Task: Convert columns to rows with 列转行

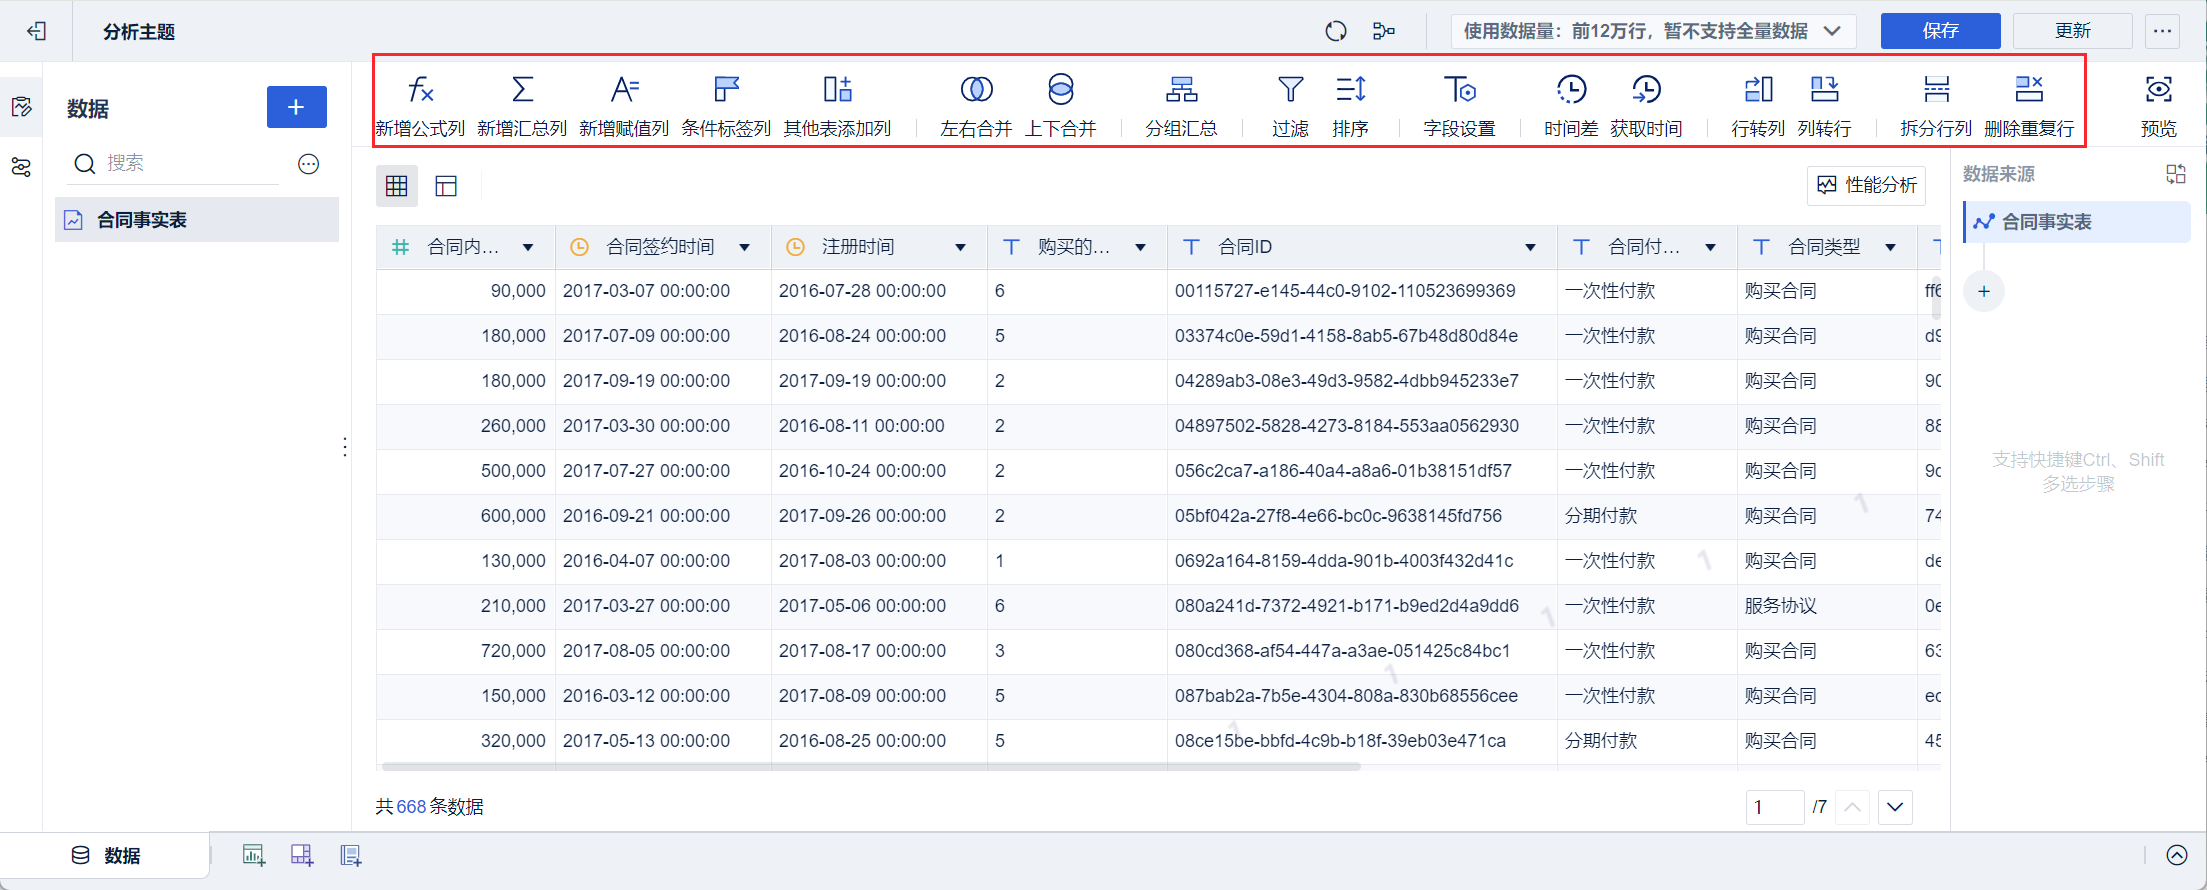Action: click(x=1824, y=105)
